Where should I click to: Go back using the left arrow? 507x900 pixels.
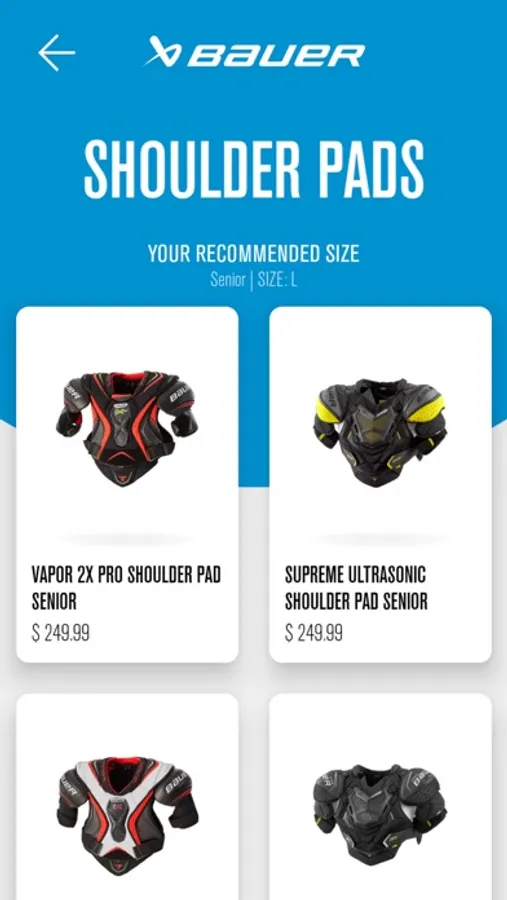click(56, 53)
